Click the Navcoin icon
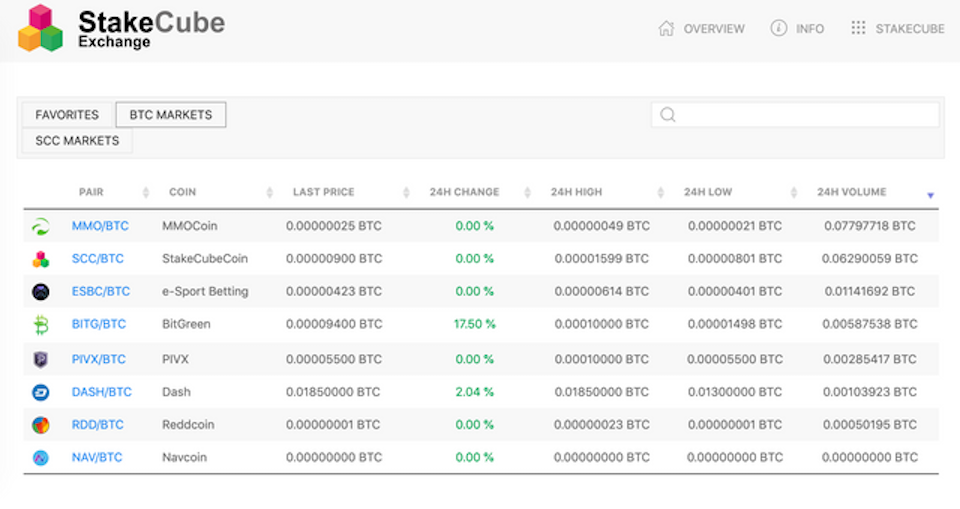This screenshot has width=960, height=509. tap(40, 458)
